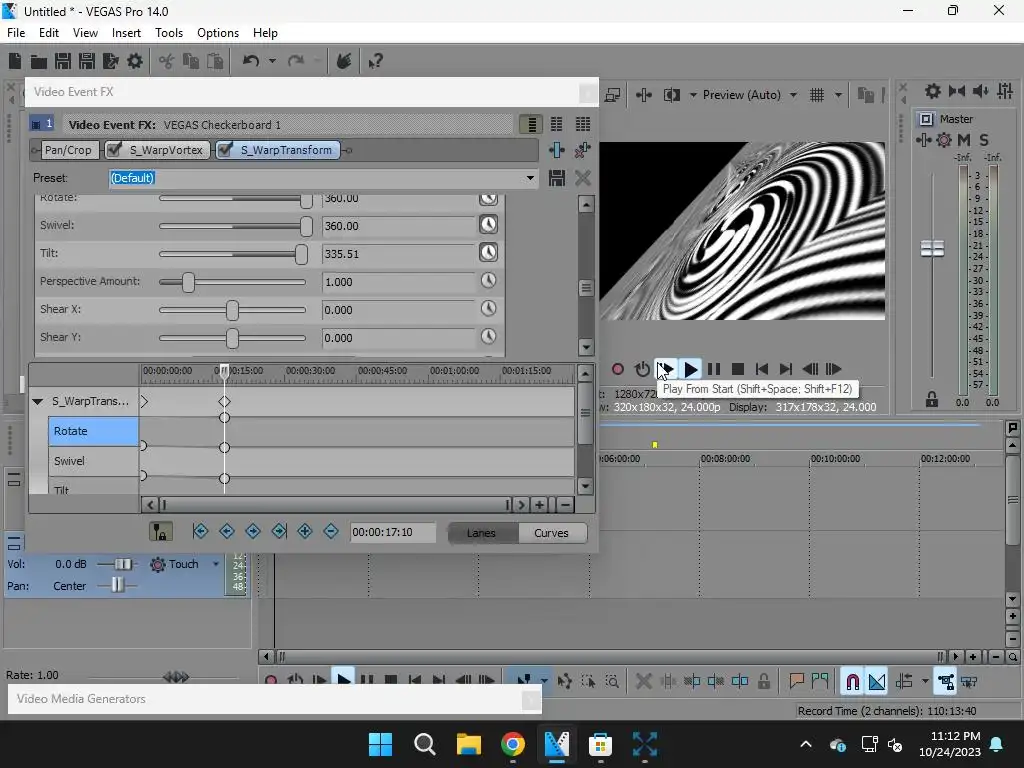The width and height of the screenshot is (1024, 768).
Task: Open the View menu
Action: (85, 33)
